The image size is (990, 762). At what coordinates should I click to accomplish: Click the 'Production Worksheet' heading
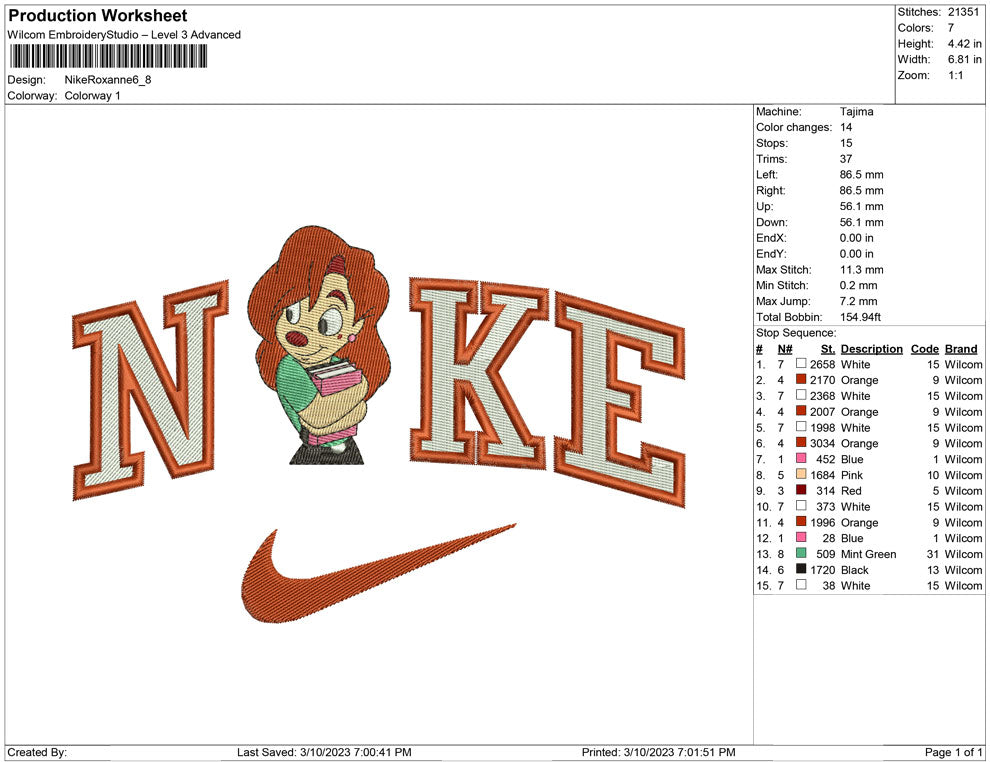coord(98,16)
